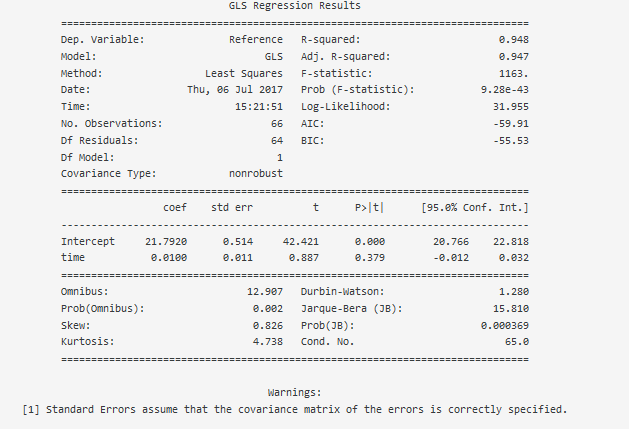Select the R-squared value 0.948
The height and width of the screenshot is (429, 629).
513,40
